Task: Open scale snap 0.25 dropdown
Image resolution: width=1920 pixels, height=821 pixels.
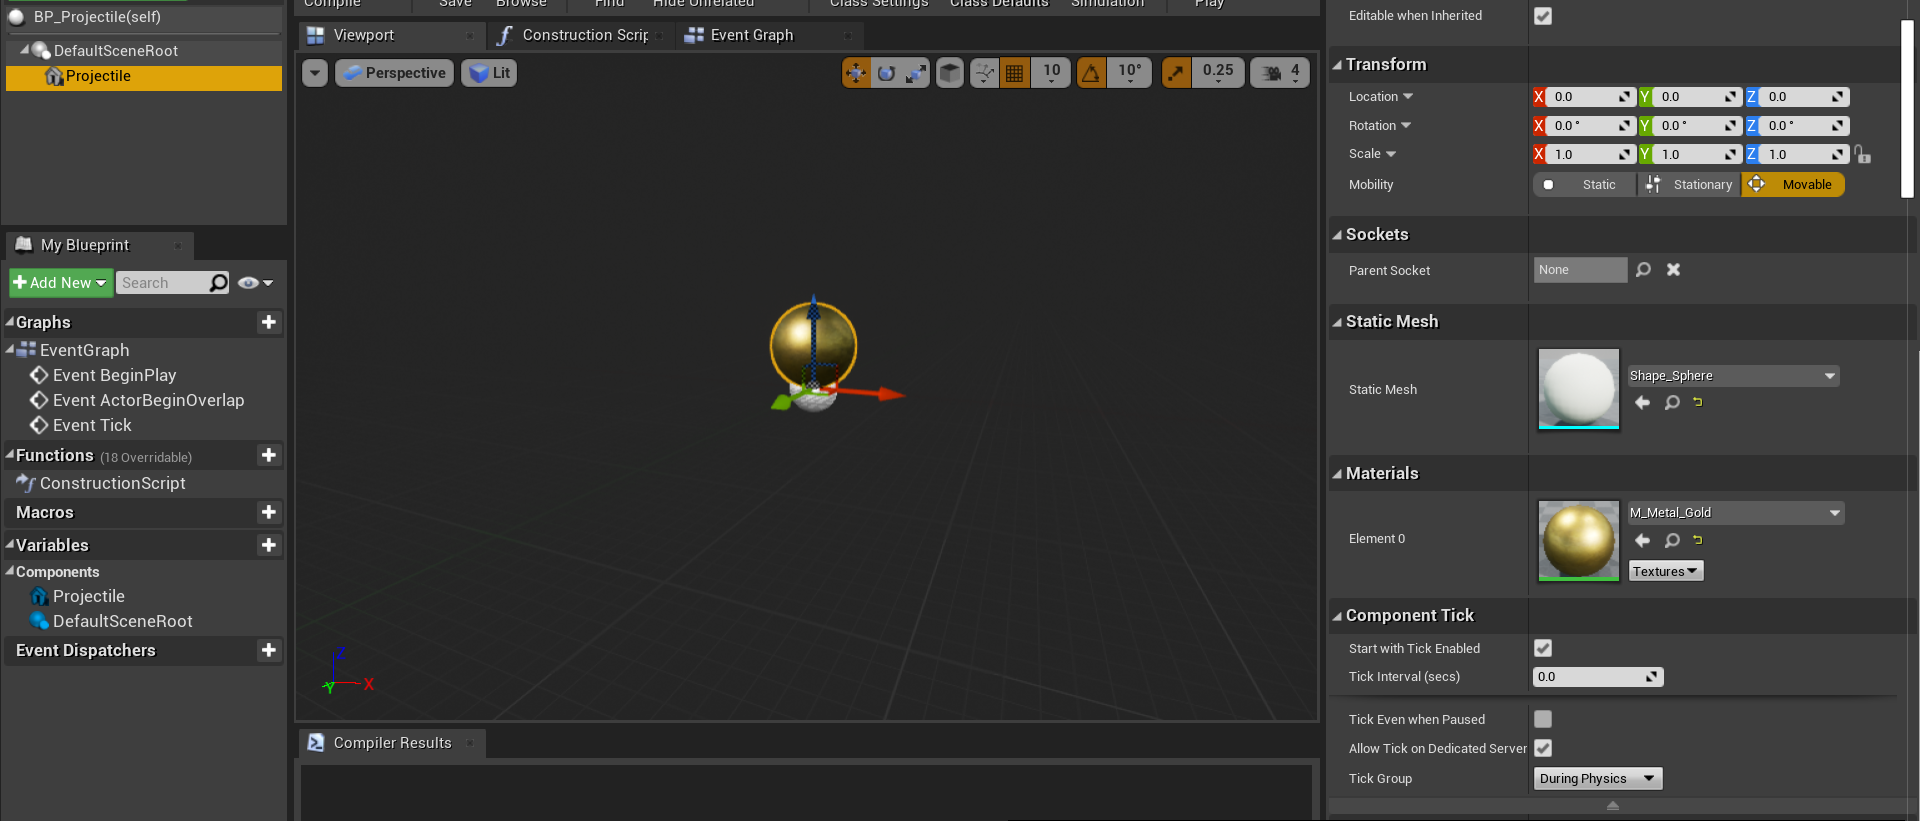Action: point(1218,73)
